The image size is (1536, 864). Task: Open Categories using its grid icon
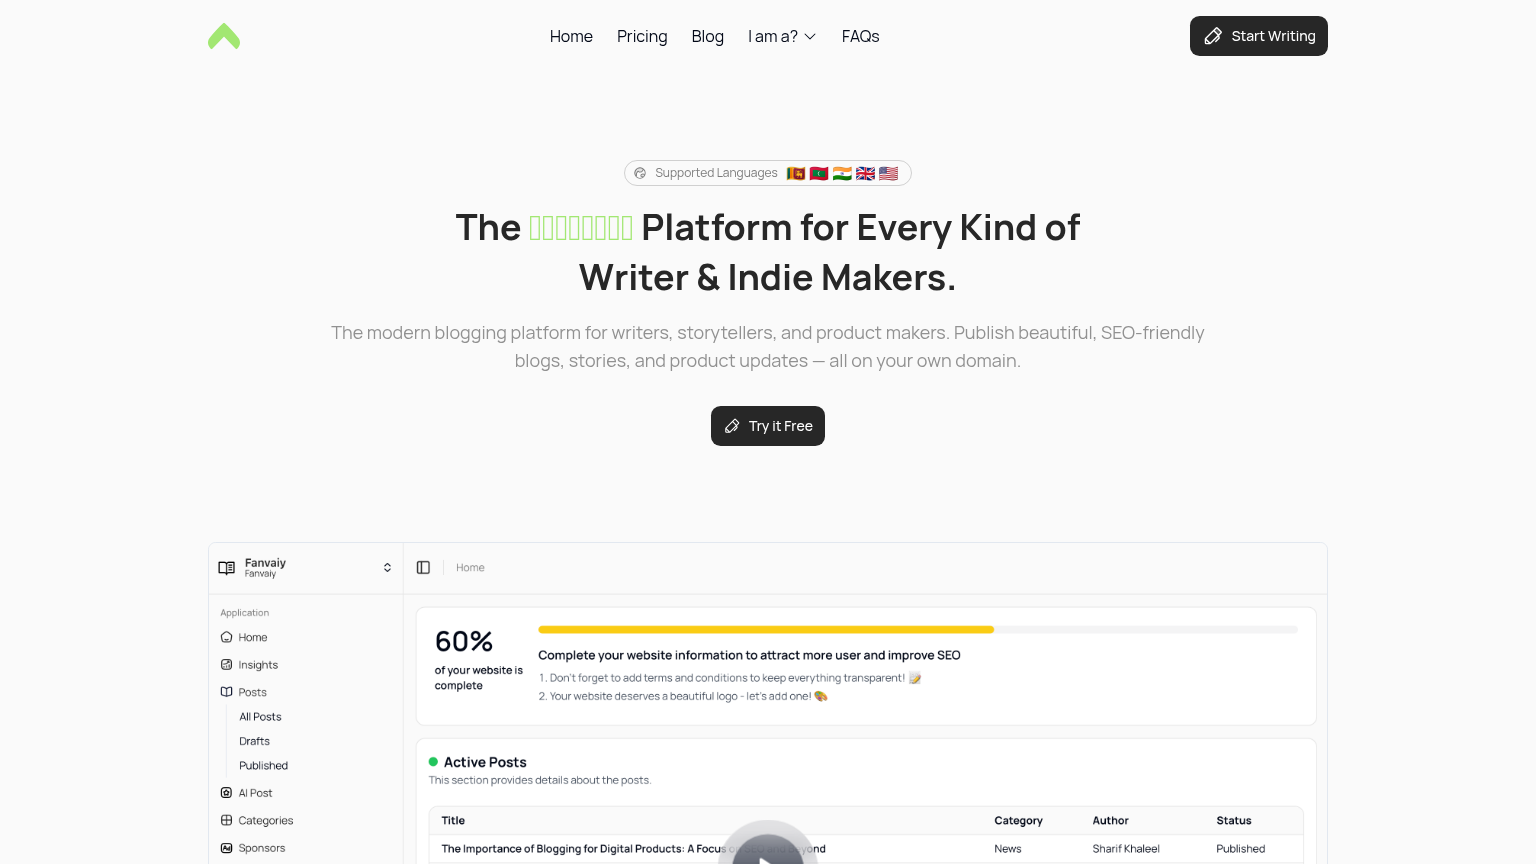227,820
